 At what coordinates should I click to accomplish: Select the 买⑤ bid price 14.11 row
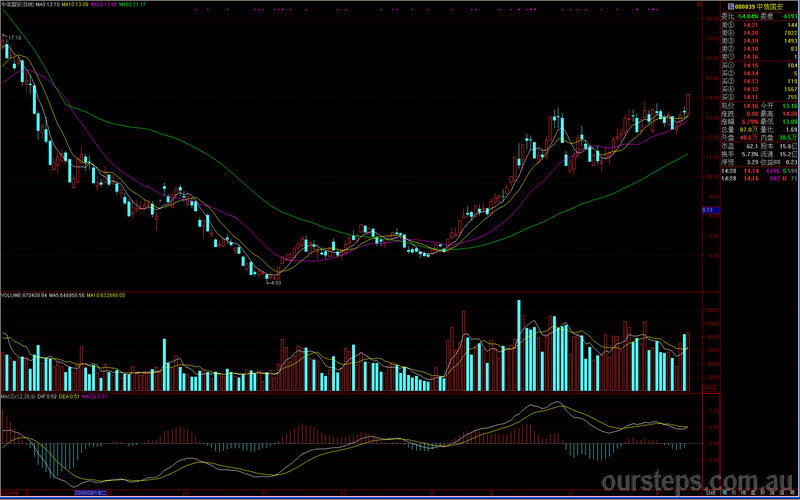759,97
